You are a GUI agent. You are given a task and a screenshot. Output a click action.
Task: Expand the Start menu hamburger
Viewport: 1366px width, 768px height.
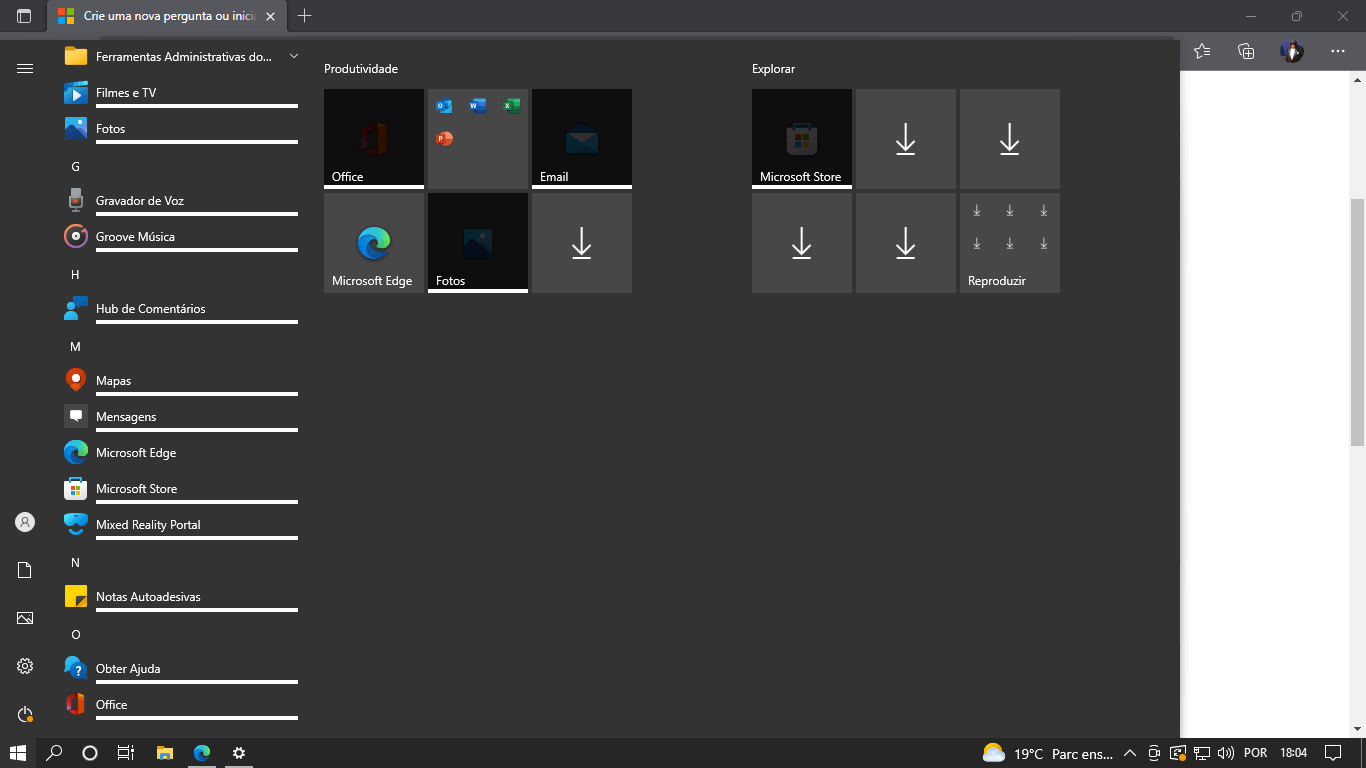click(25, 68)
